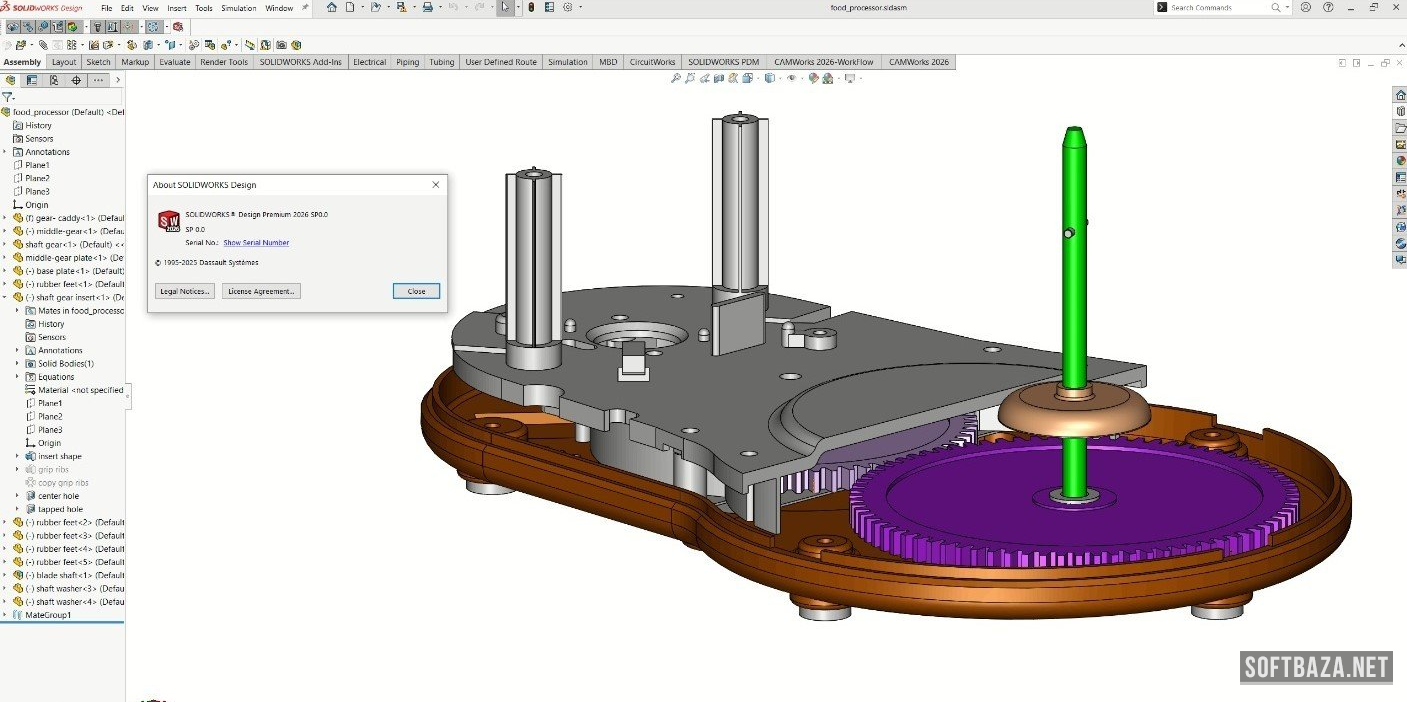Open the ConfigurationManager tab icon

coord(54,80)
